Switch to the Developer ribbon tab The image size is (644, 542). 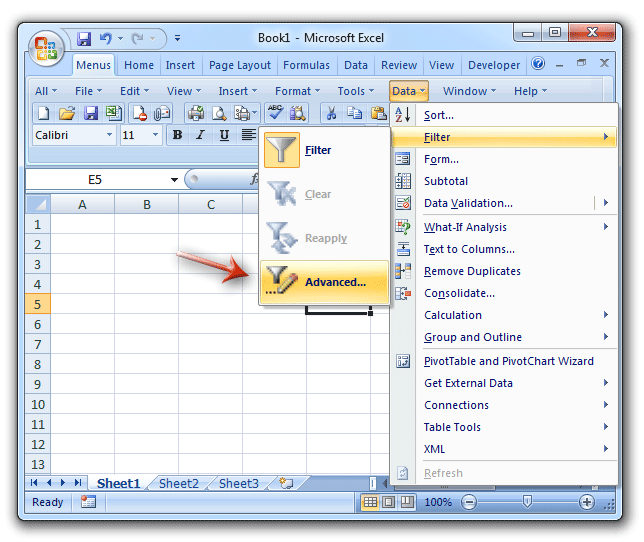pos(494,65)
